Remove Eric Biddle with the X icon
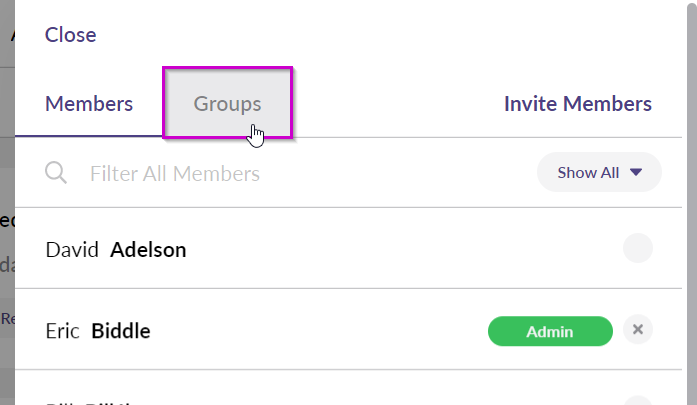This screenshot has width=697, height=405. click(637, 329)
